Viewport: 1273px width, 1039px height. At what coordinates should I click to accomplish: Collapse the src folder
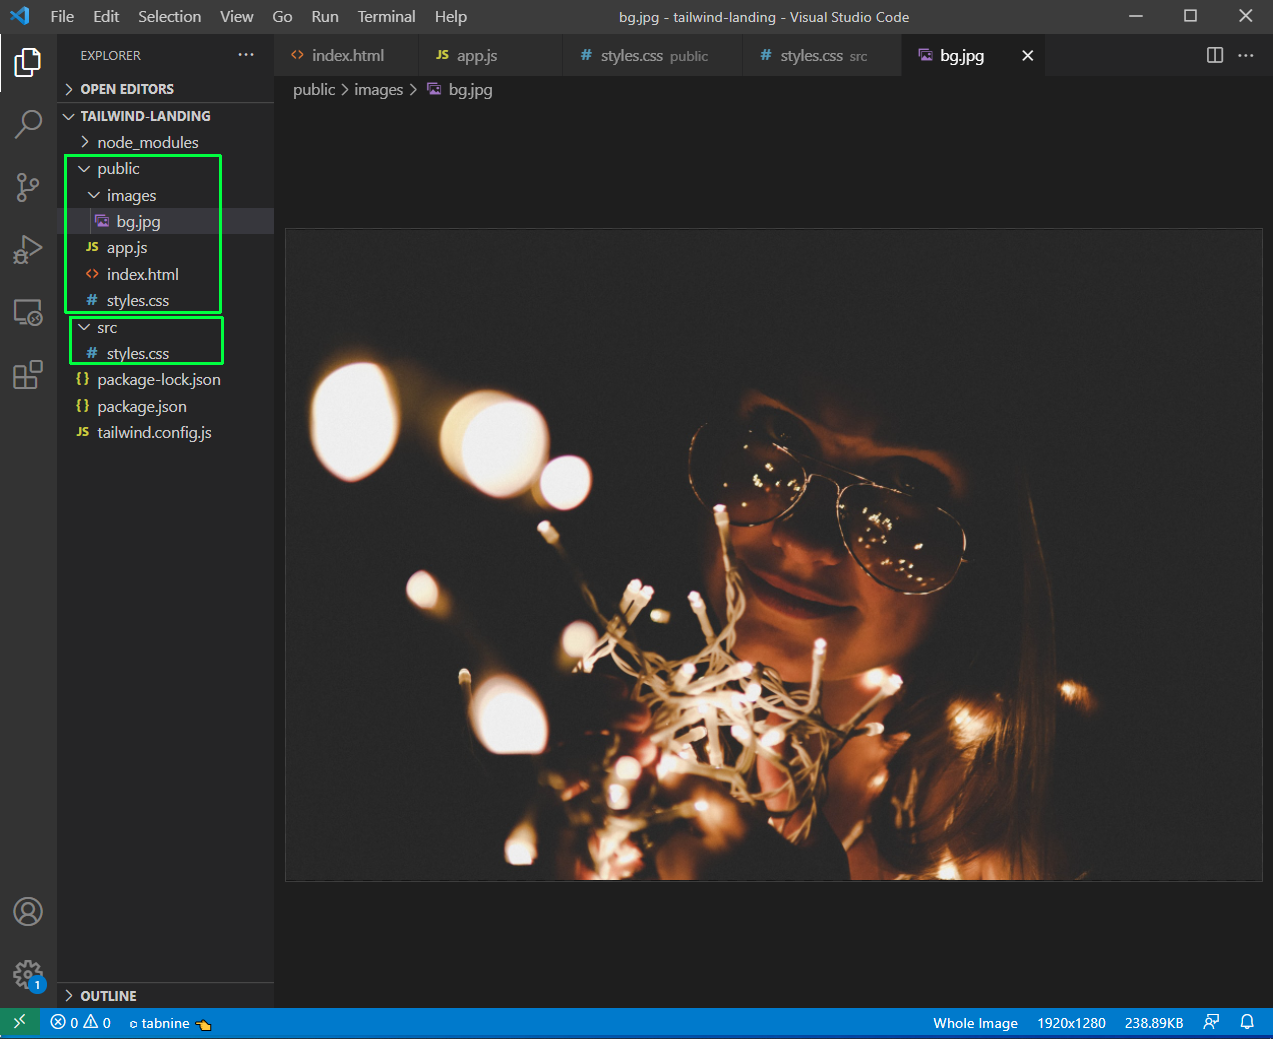coord(166,327)
